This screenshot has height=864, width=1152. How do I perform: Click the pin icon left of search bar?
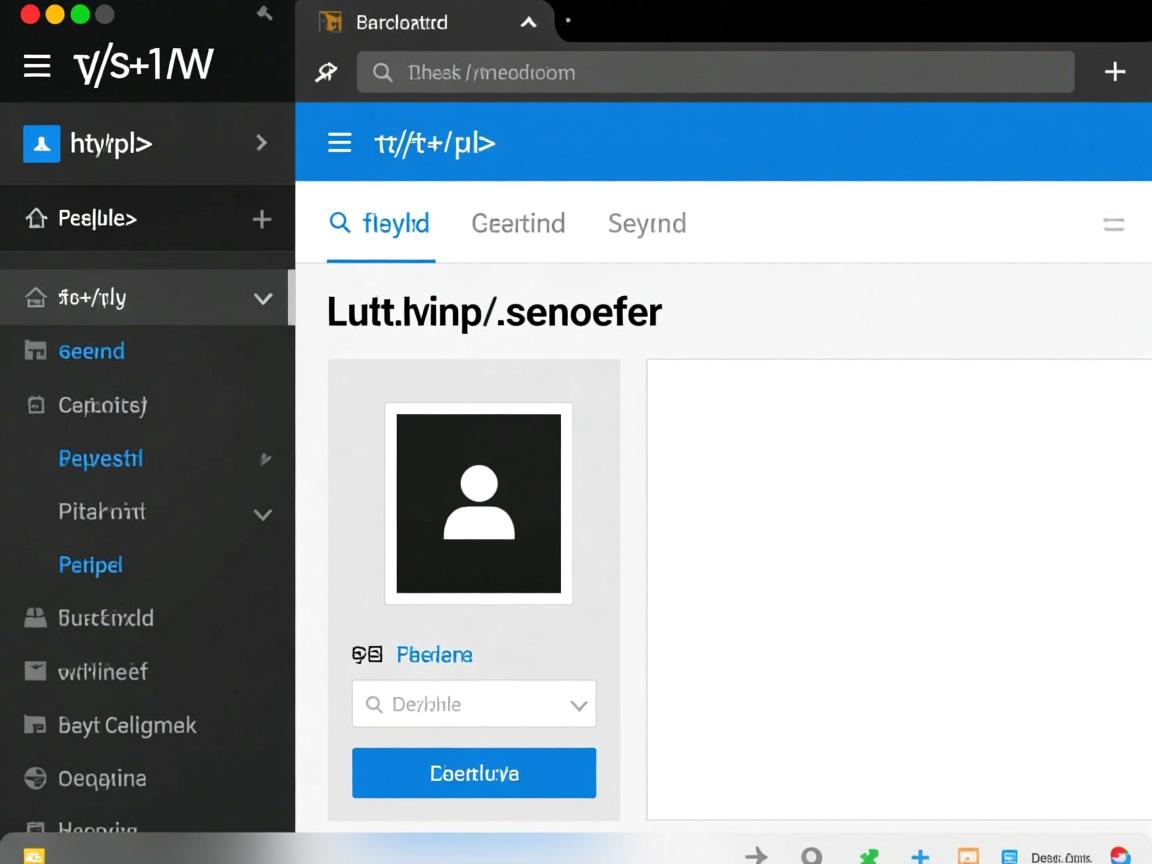pyautogui.click(x=327, y=72)
